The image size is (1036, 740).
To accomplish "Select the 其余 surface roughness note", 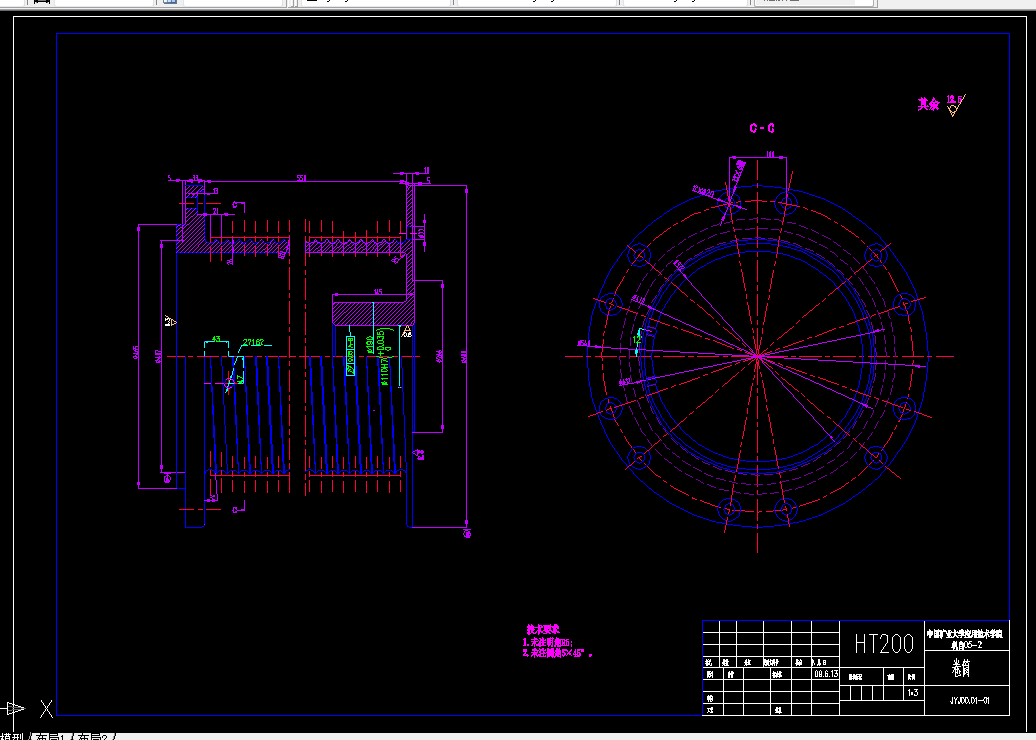I will 928,104.
